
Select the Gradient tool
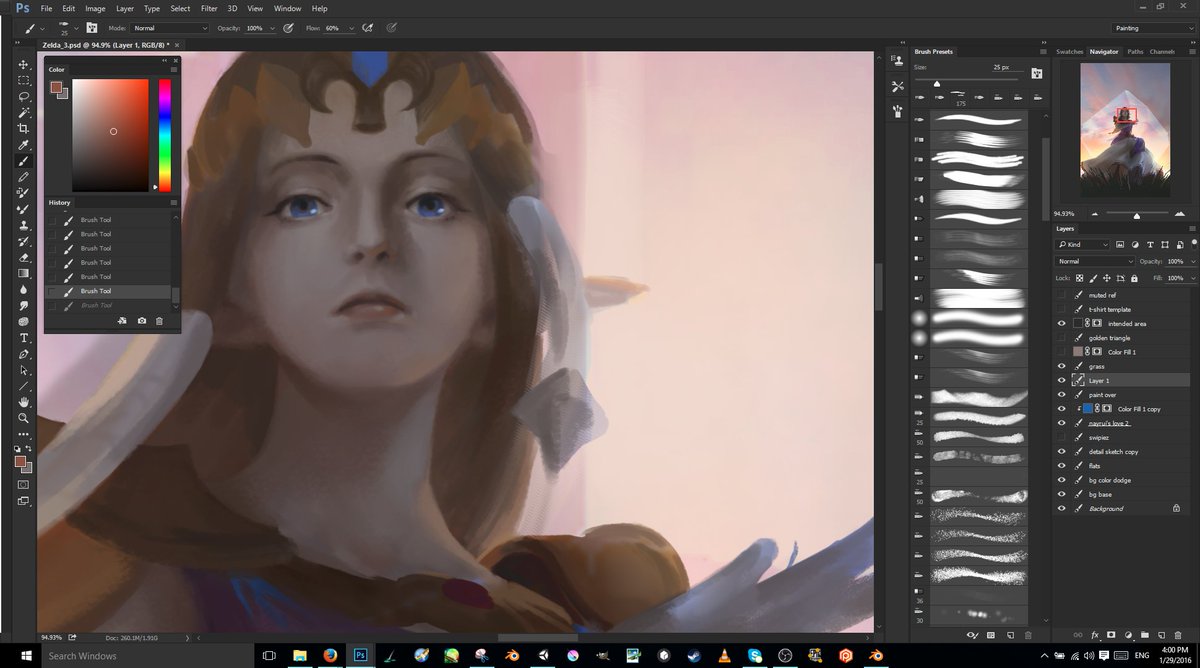tap(23, 273)
